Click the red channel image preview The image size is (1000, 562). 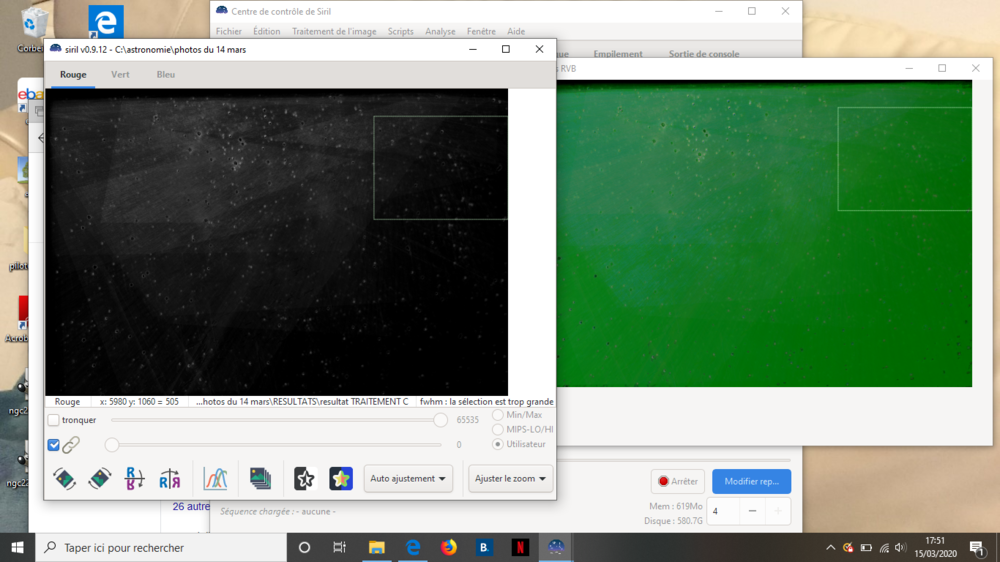click(277, 242)
